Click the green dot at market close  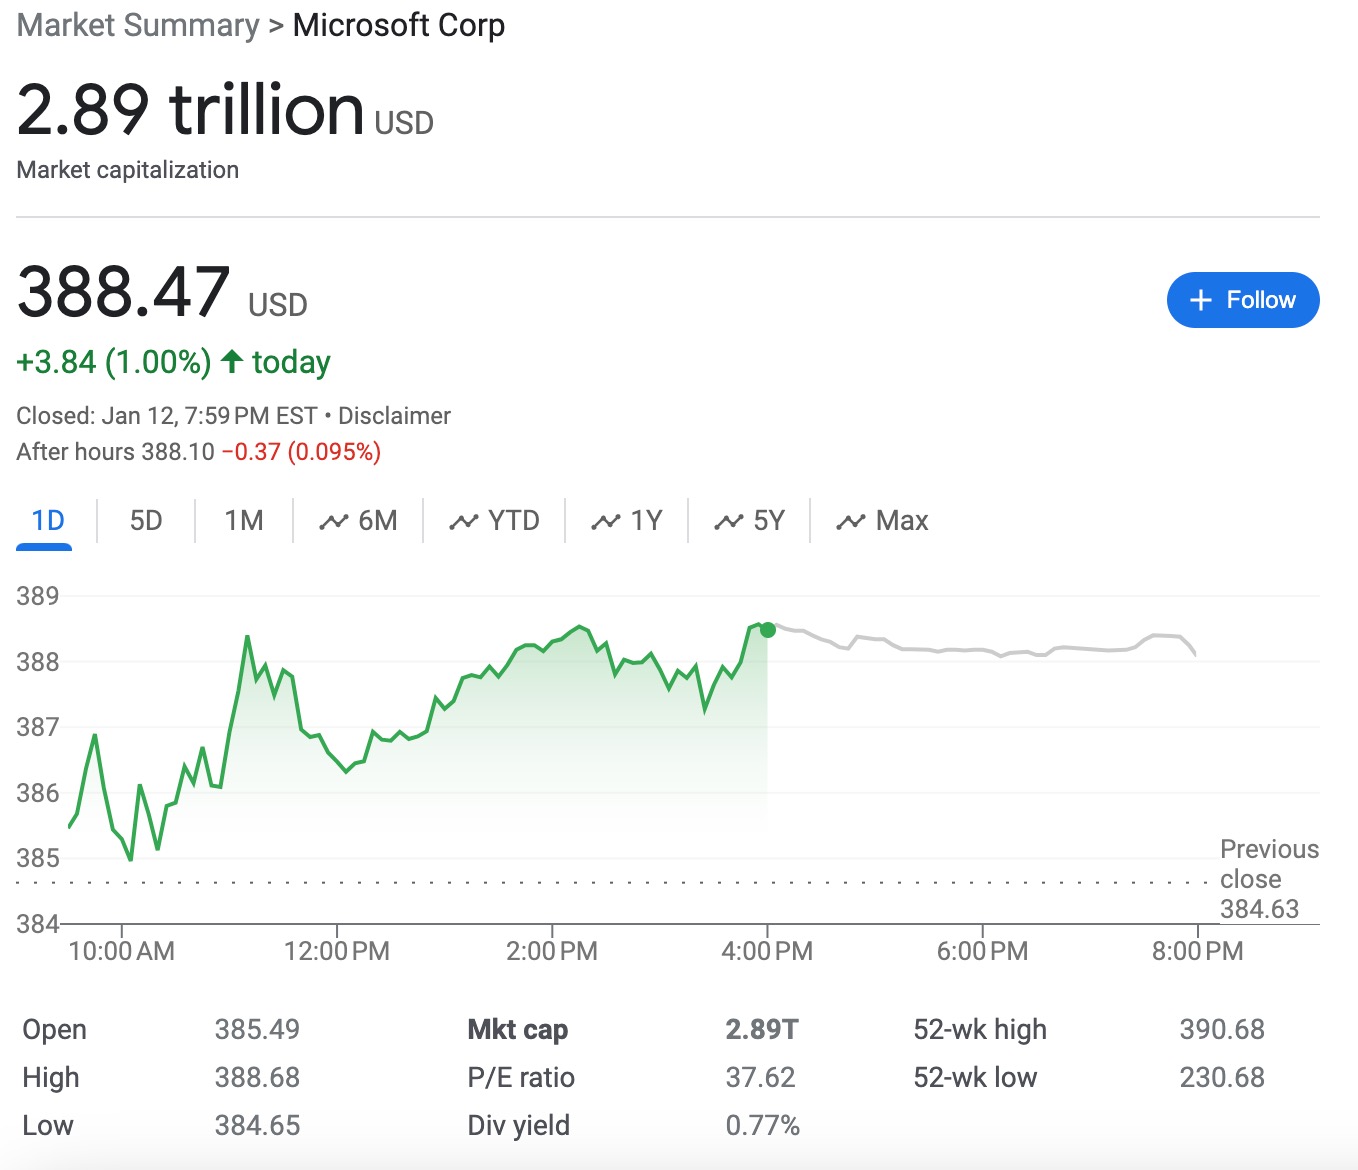767,629
